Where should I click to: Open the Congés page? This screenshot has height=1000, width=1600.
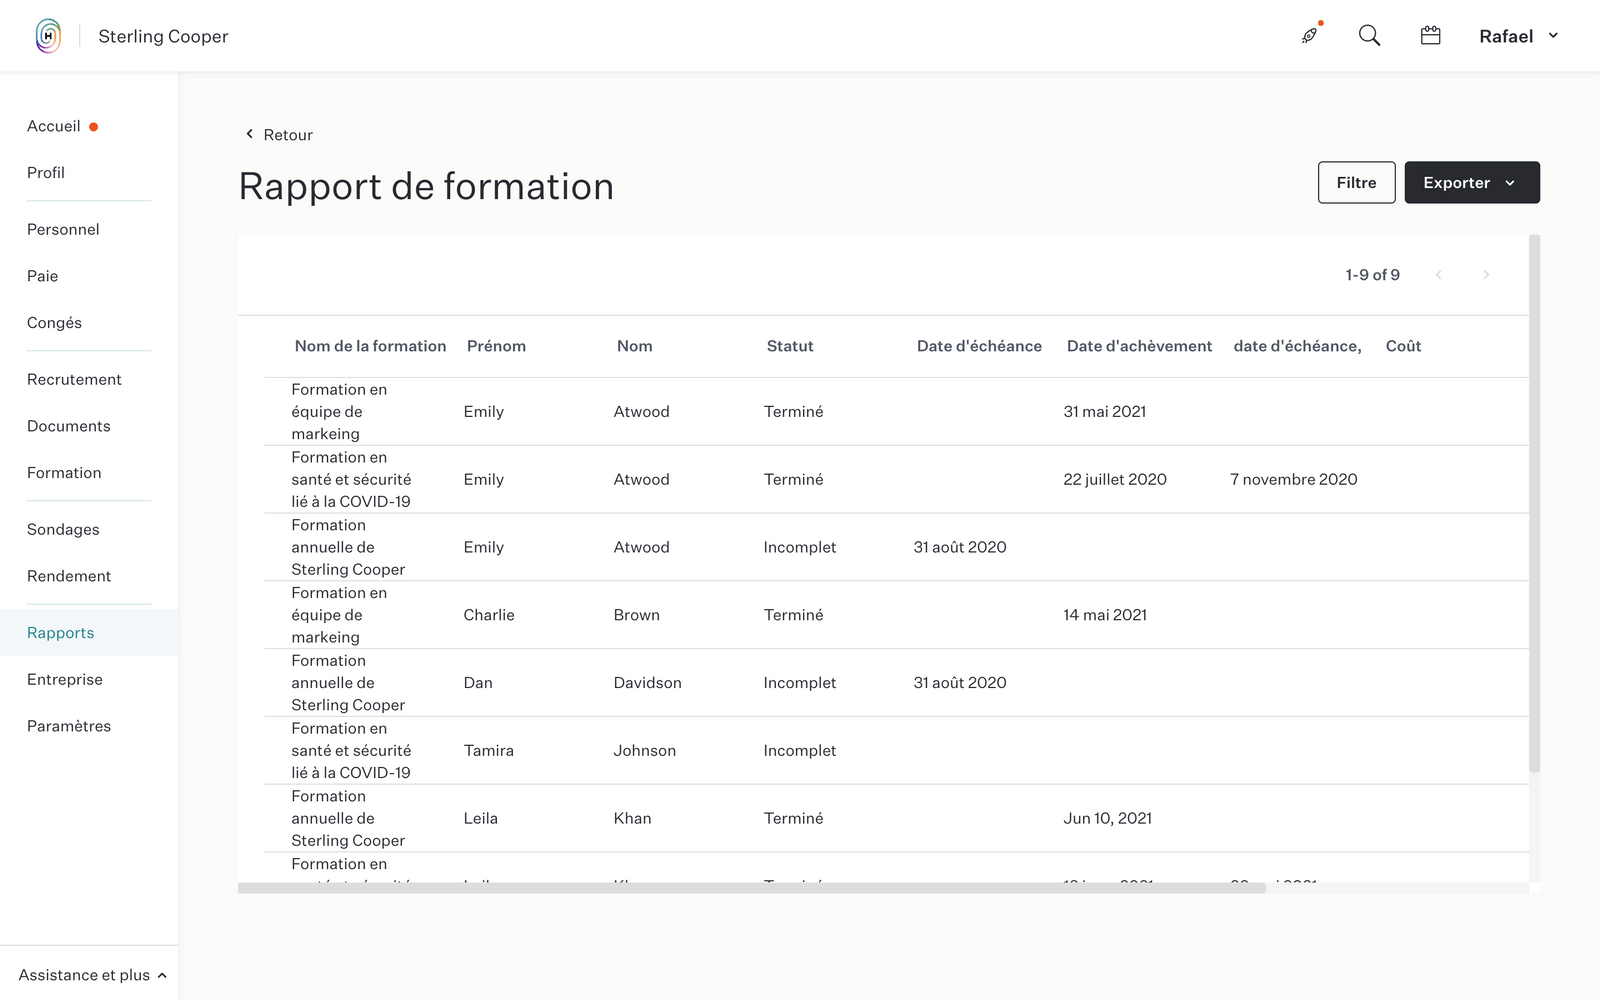click(x=54, y=322)
